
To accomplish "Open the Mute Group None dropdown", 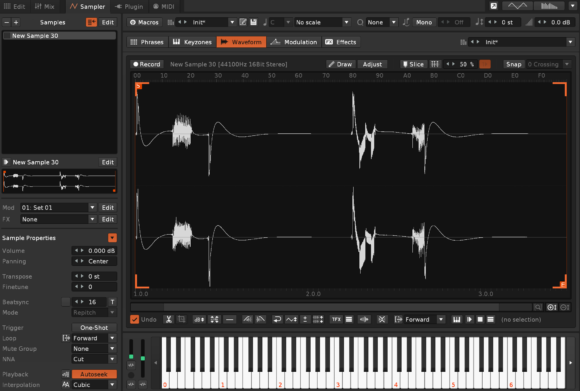I will (94, 349).
